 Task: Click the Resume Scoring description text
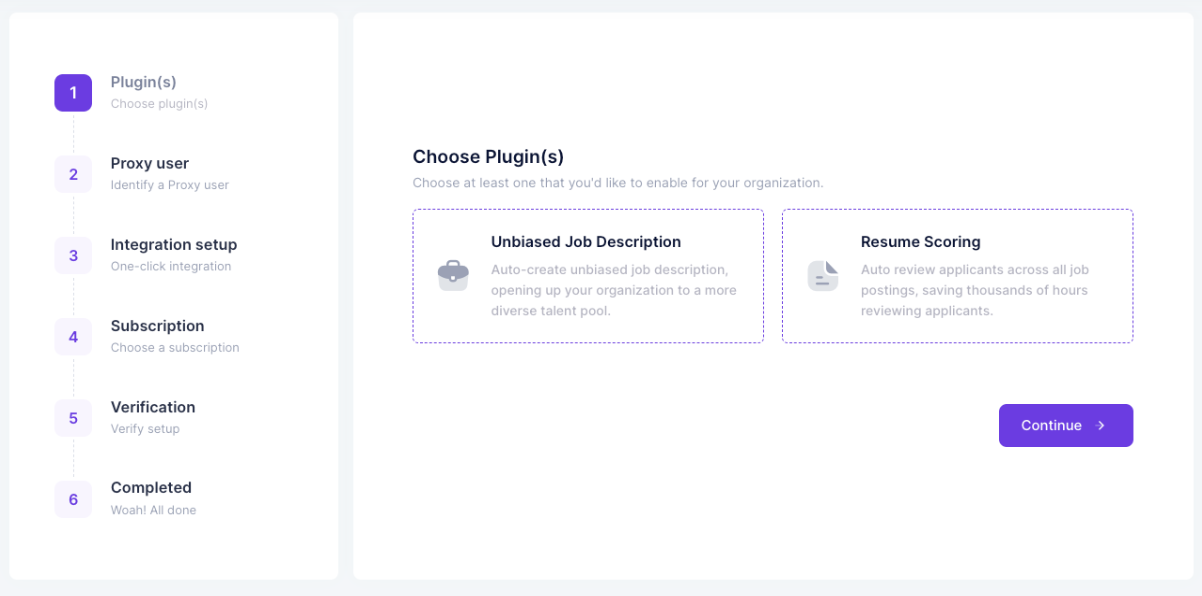(x=975, y=290)
